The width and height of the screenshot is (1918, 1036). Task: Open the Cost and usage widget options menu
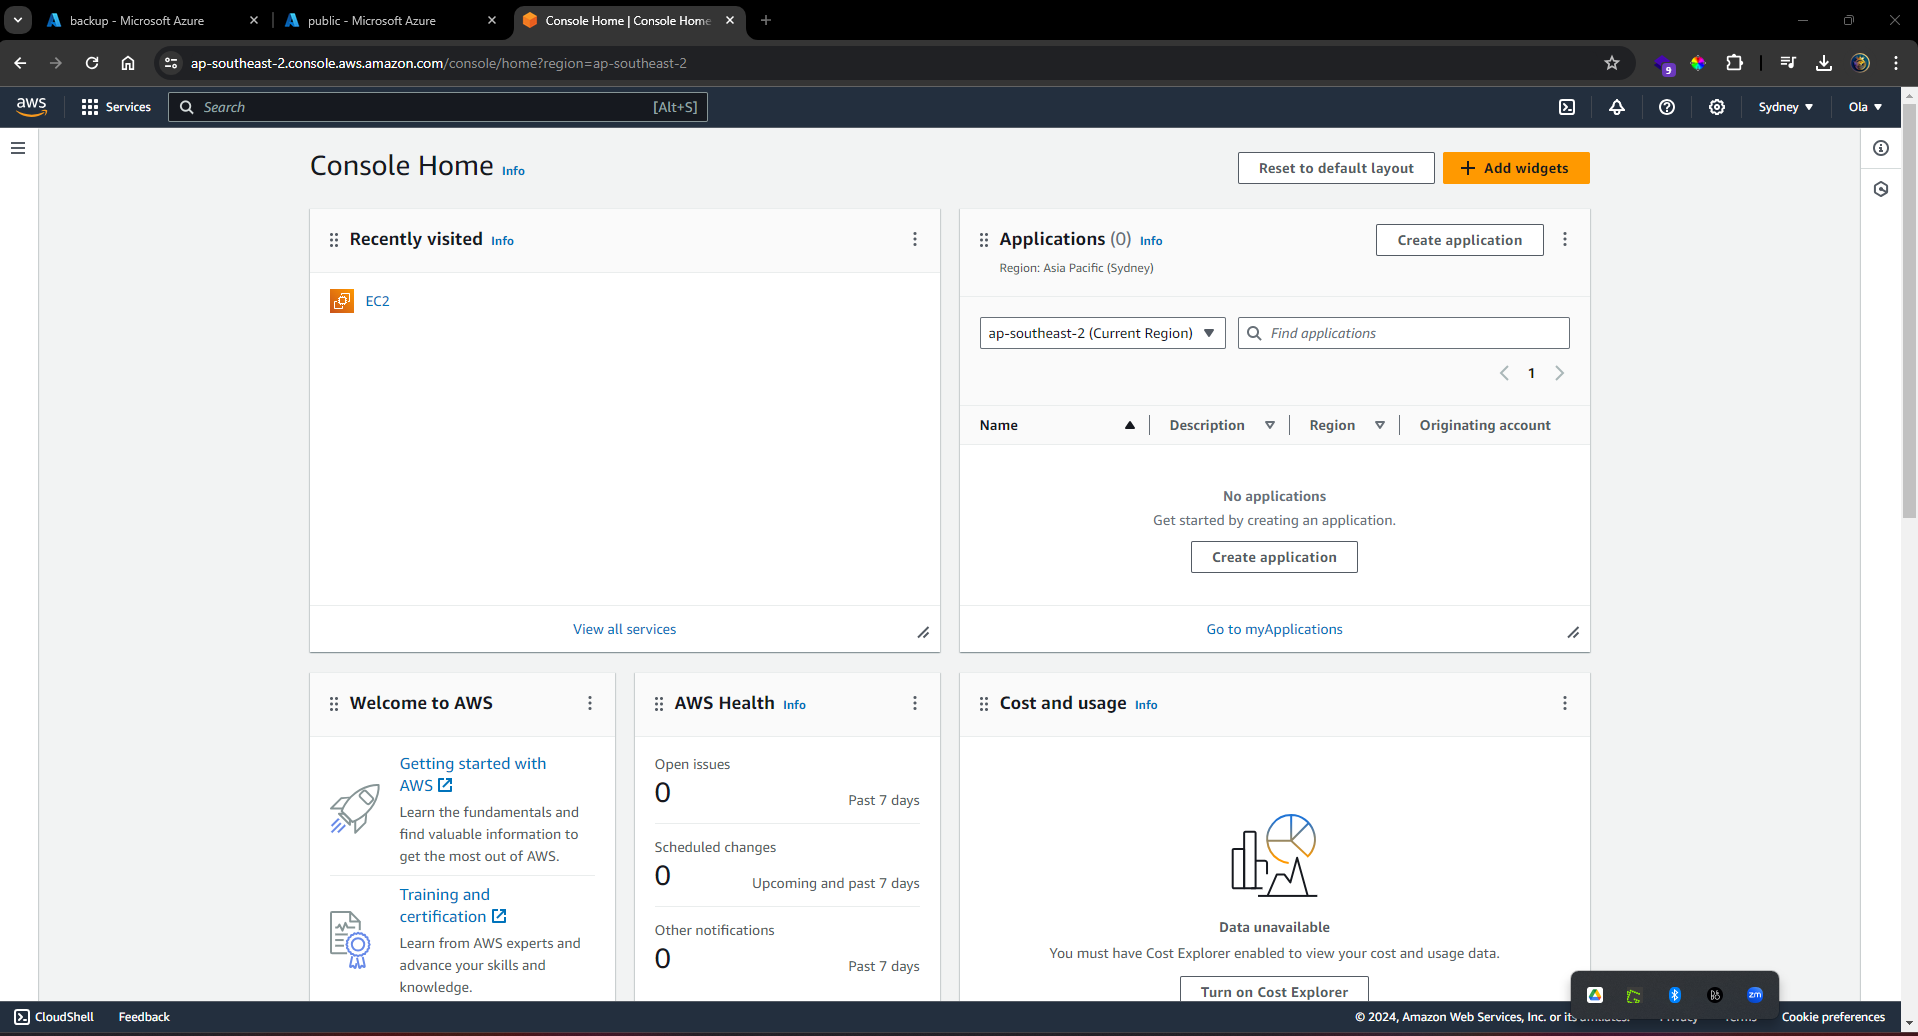1565,703
